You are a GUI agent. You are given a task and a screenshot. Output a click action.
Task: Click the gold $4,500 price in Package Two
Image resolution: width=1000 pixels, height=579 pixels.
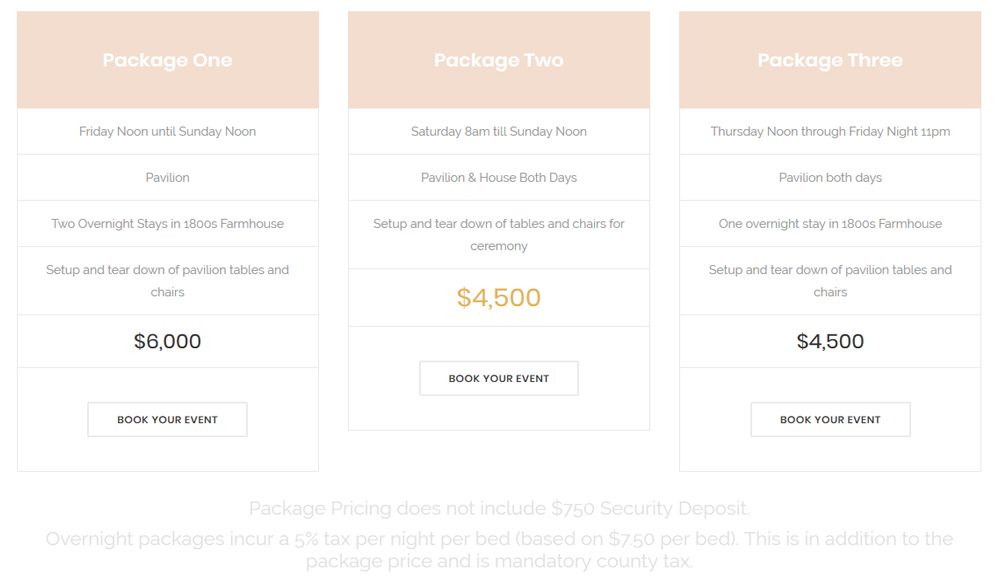point(499,298)
